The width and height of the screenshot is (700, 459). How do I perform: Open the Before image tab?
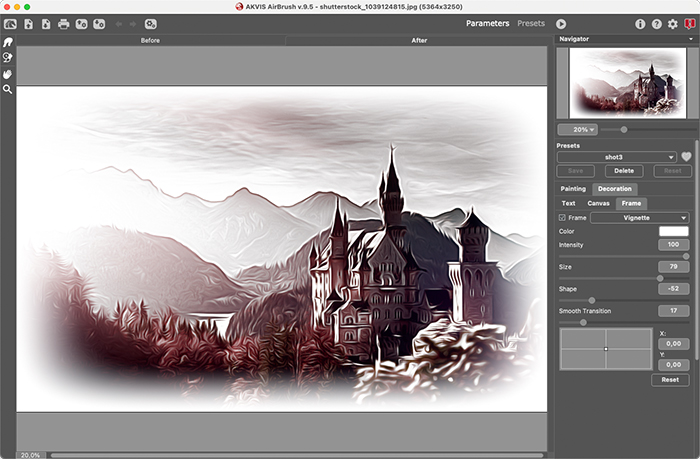pos(150,40)
